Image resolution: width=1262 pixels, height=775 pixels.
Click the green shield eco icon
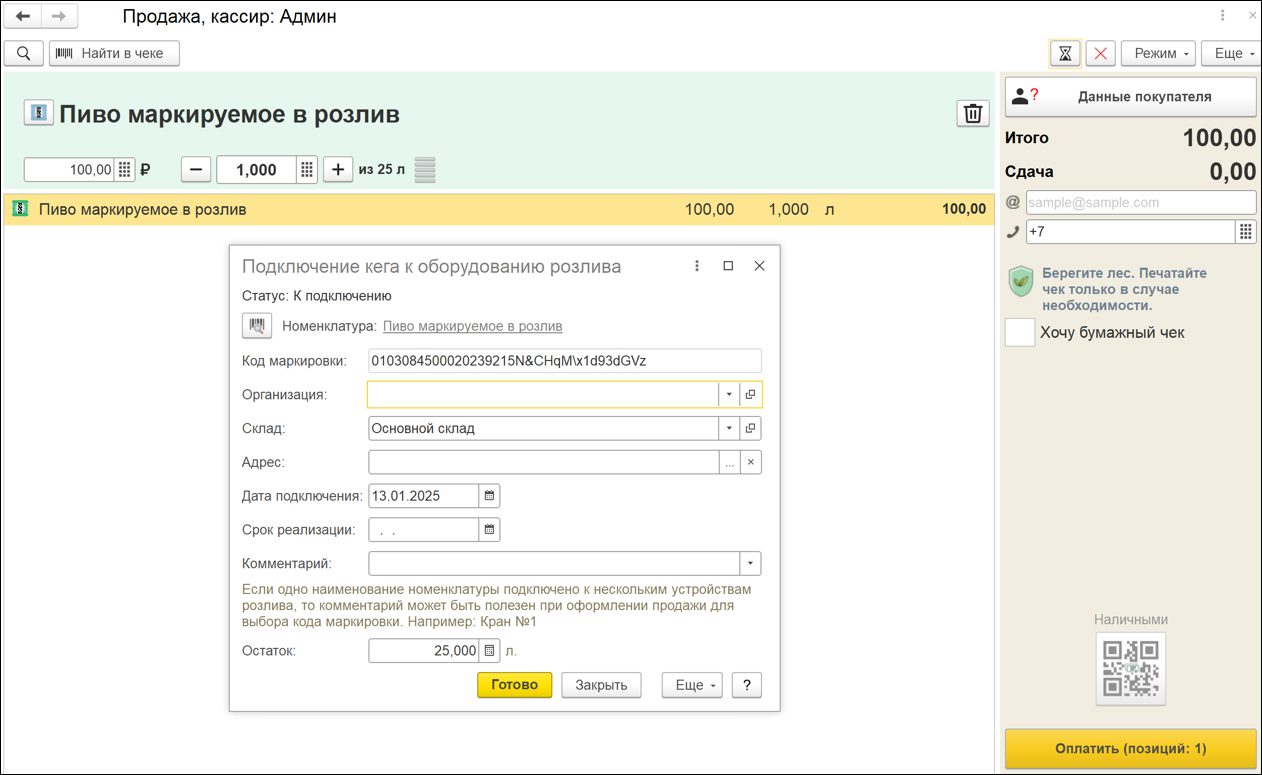click(1021, 282)
